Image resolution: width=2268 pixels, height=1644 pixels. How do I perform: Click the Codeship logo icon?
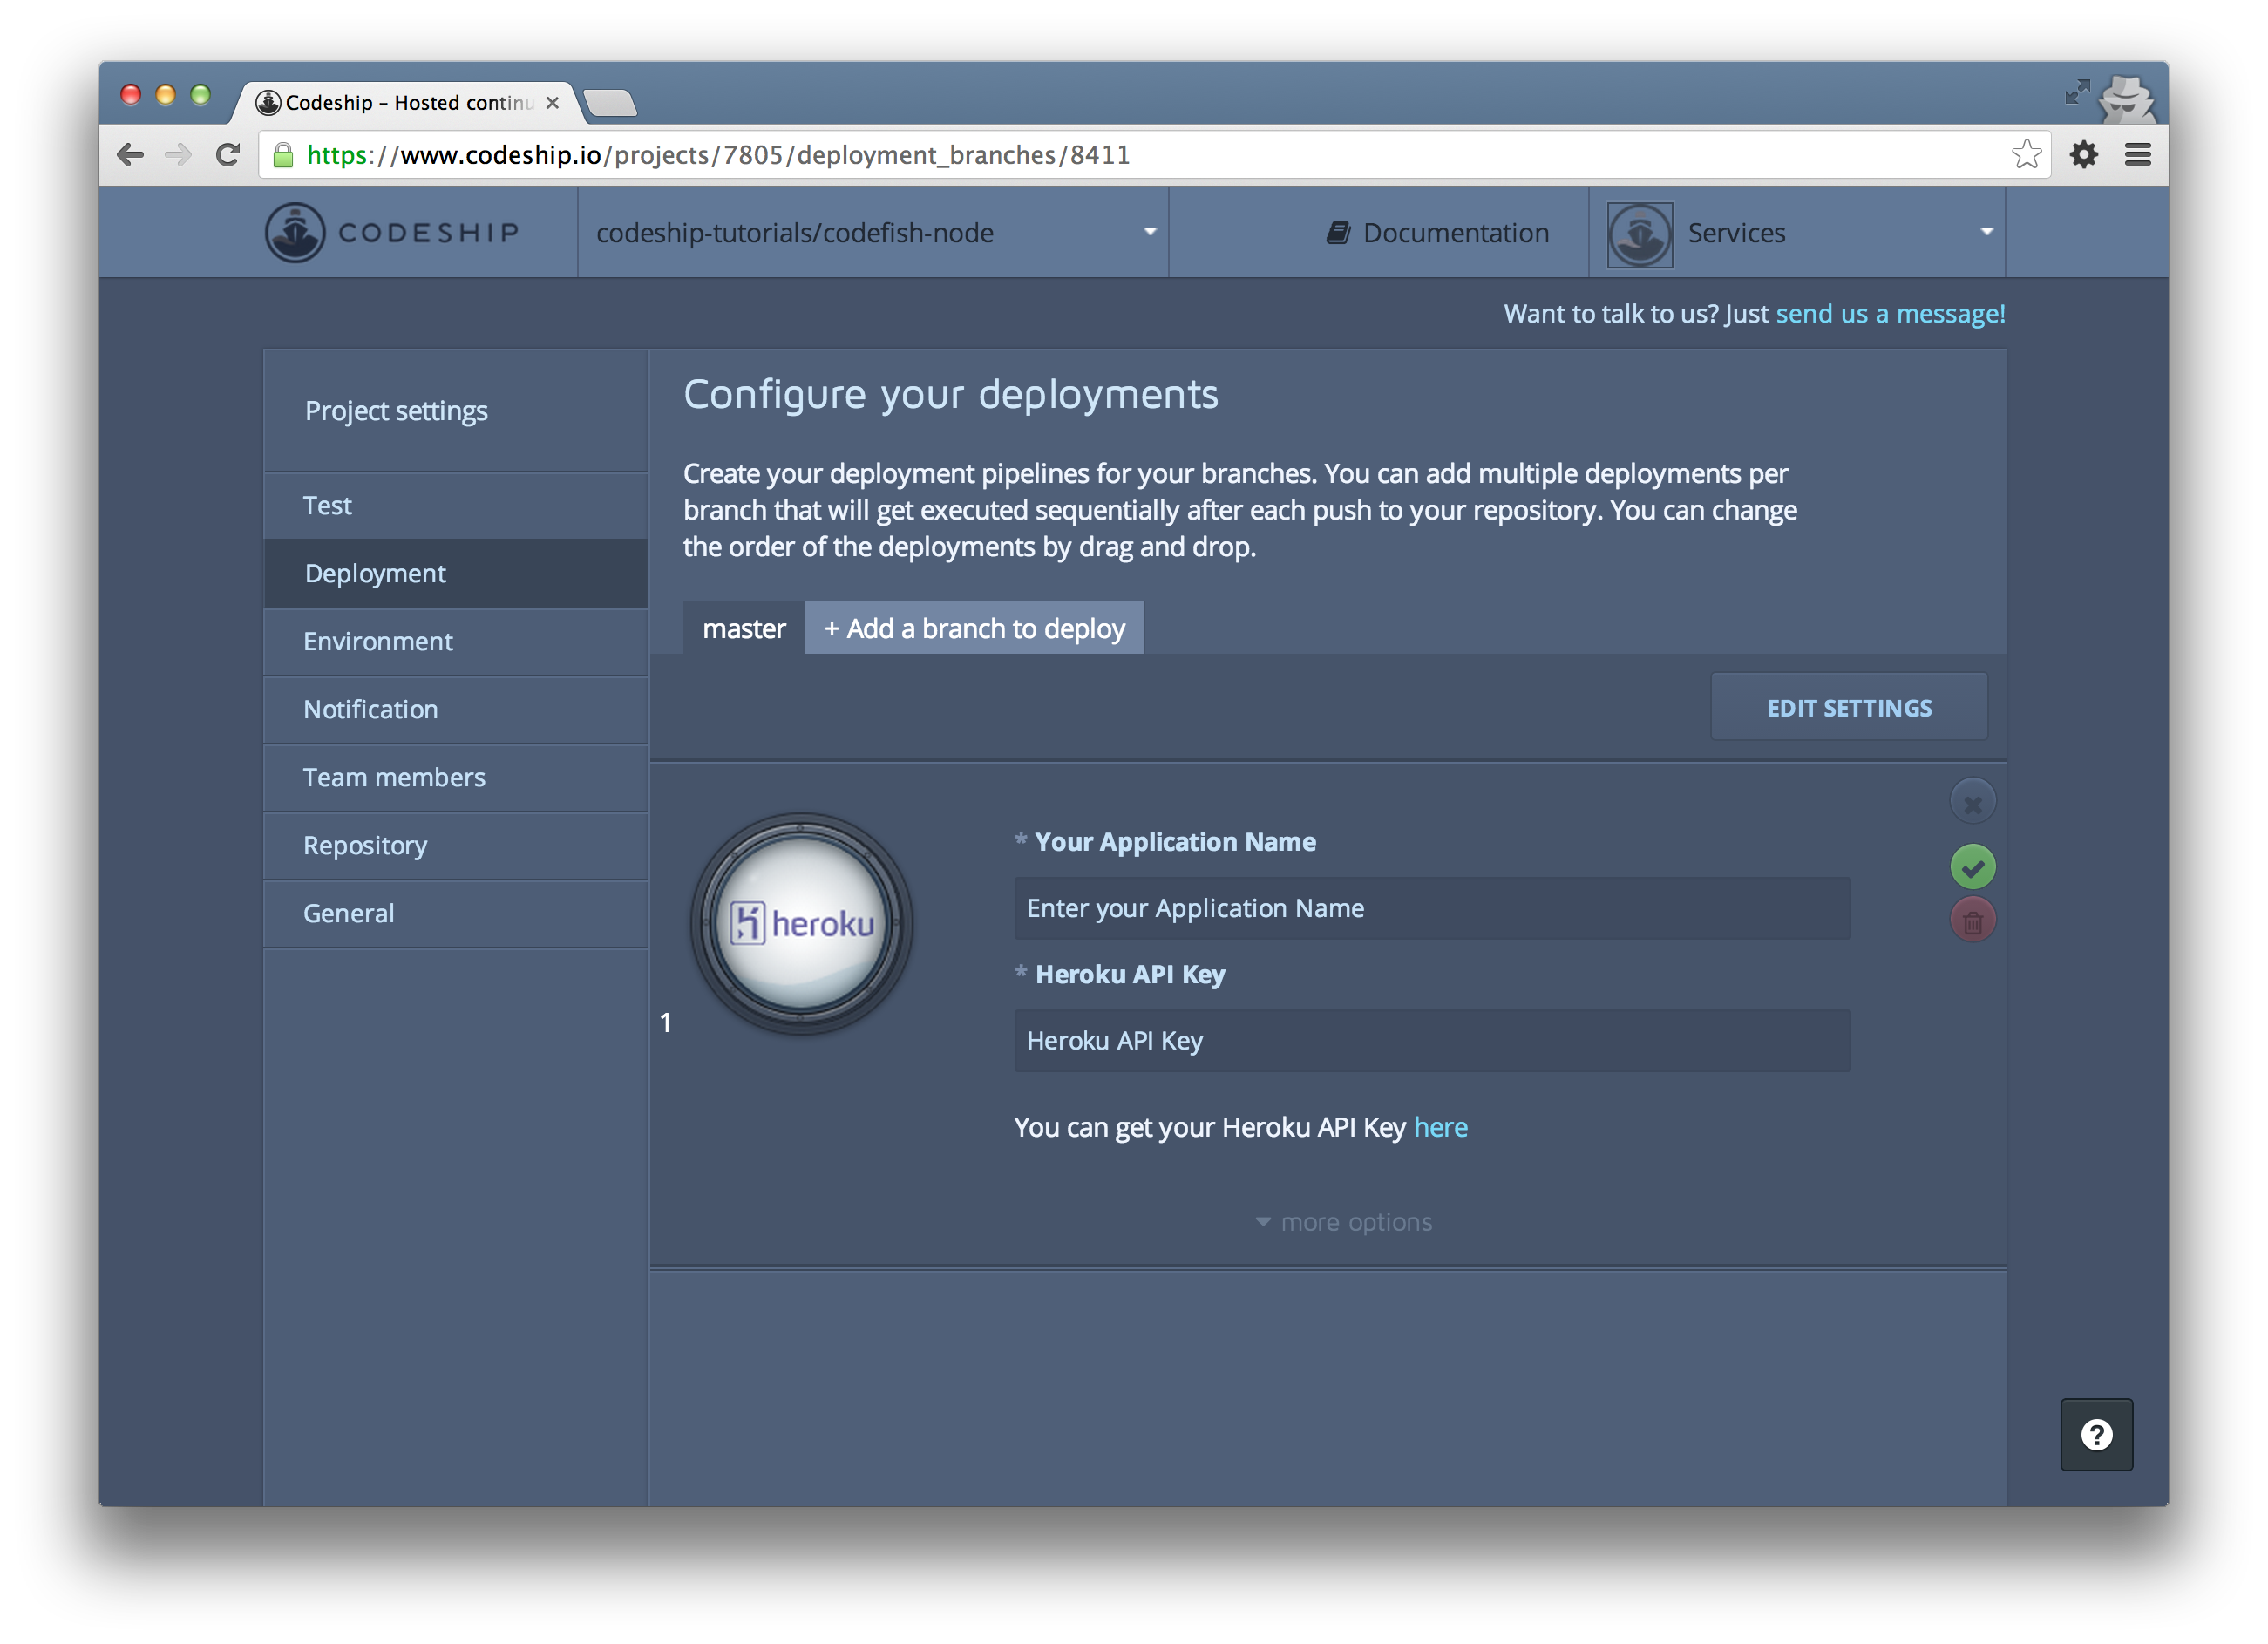click(x=295, y=232)
